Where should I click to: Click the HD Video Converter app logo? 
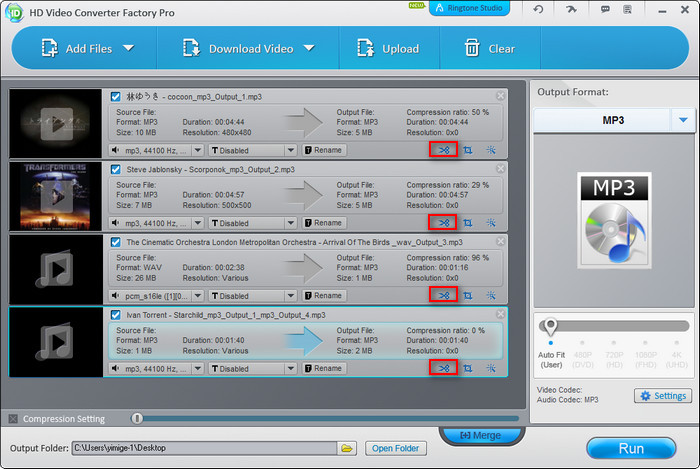(x=14, y=12)
